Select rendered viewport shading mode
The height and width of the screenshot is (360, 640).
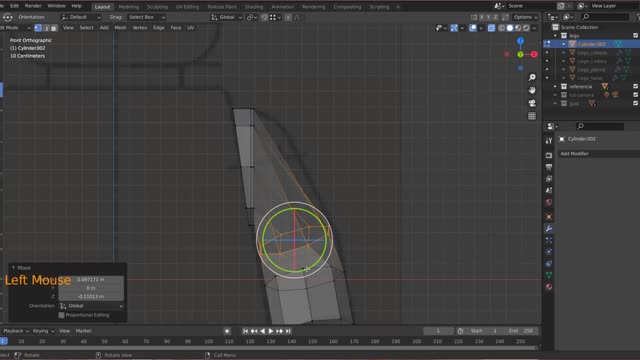click(526, 28)
